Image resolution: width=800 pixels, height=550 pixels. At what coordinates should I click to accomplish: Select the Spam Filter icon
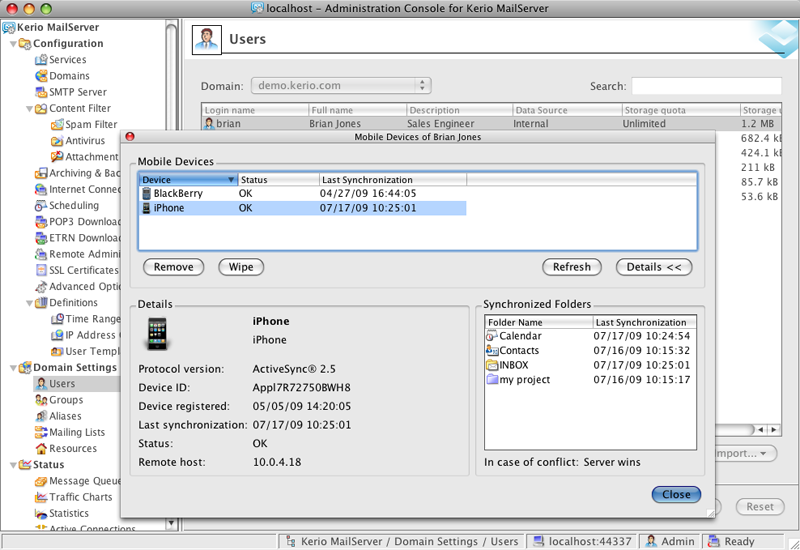coord(57,124)
